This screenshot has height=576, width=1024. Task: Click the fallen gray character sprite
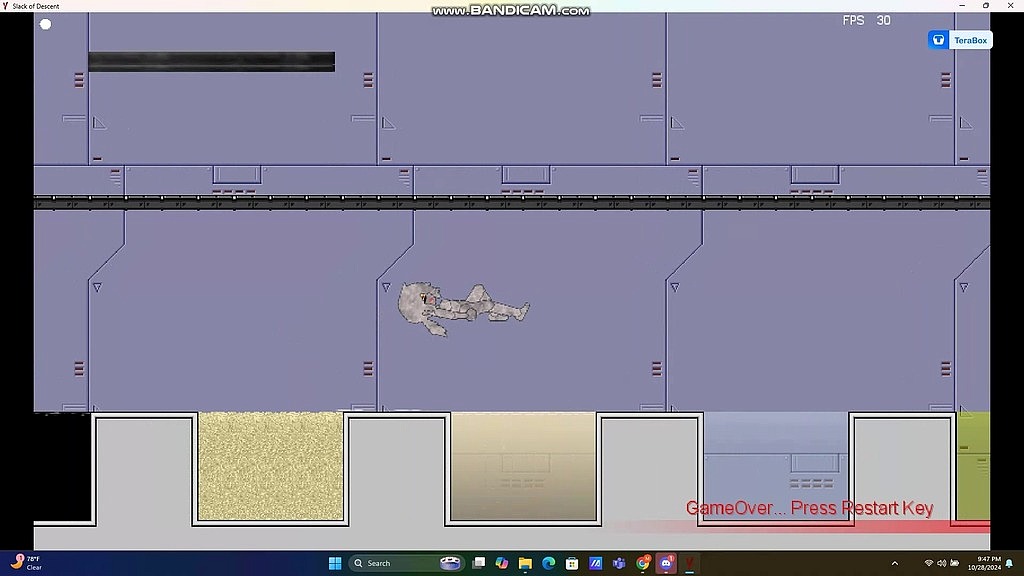tap(460, 307)
